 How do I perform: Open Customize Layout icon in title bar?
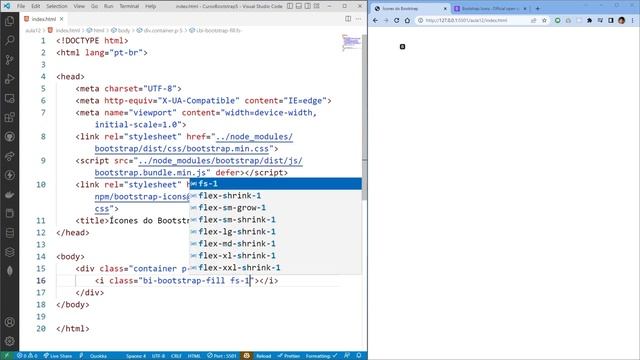(317, 6)
